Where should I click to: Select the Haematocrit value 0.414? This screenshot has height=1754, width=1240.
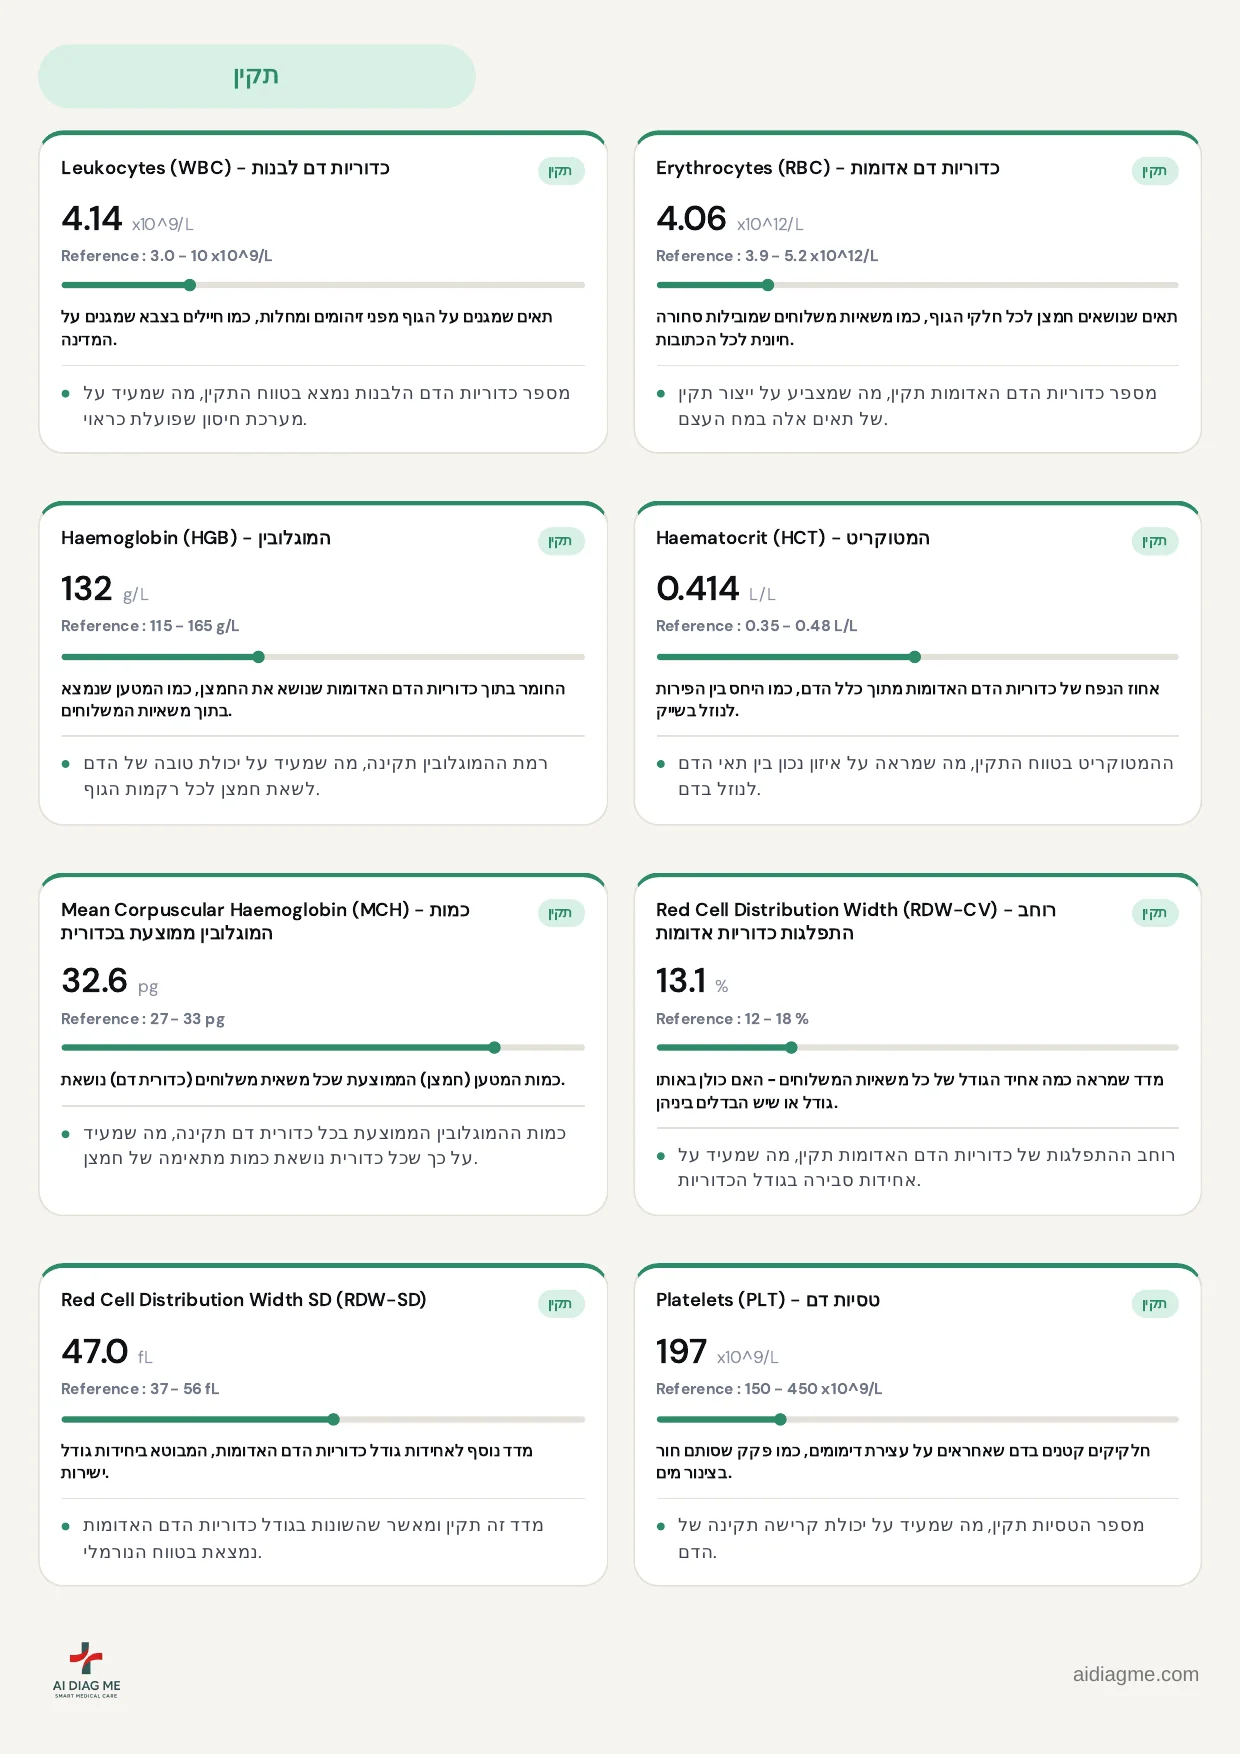click(x=697, y=588)
